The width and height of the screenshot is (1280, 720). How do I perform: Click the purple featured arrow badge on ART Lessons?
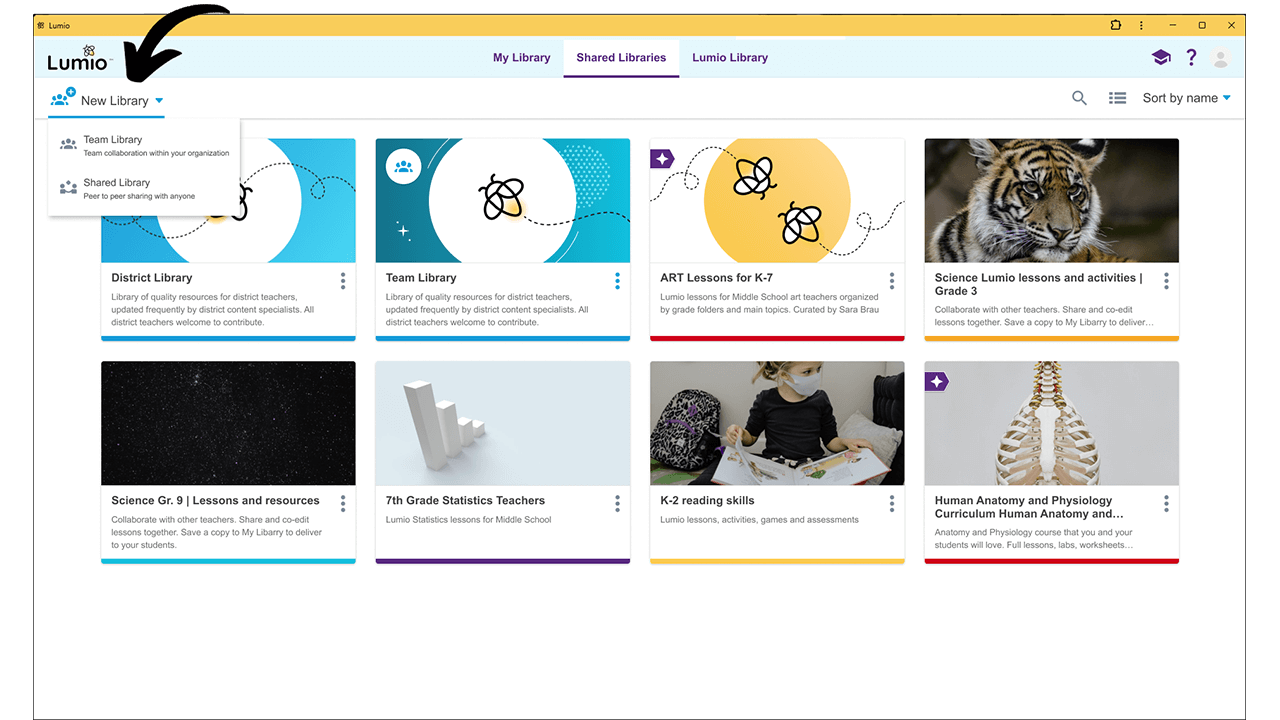[660, 156]
